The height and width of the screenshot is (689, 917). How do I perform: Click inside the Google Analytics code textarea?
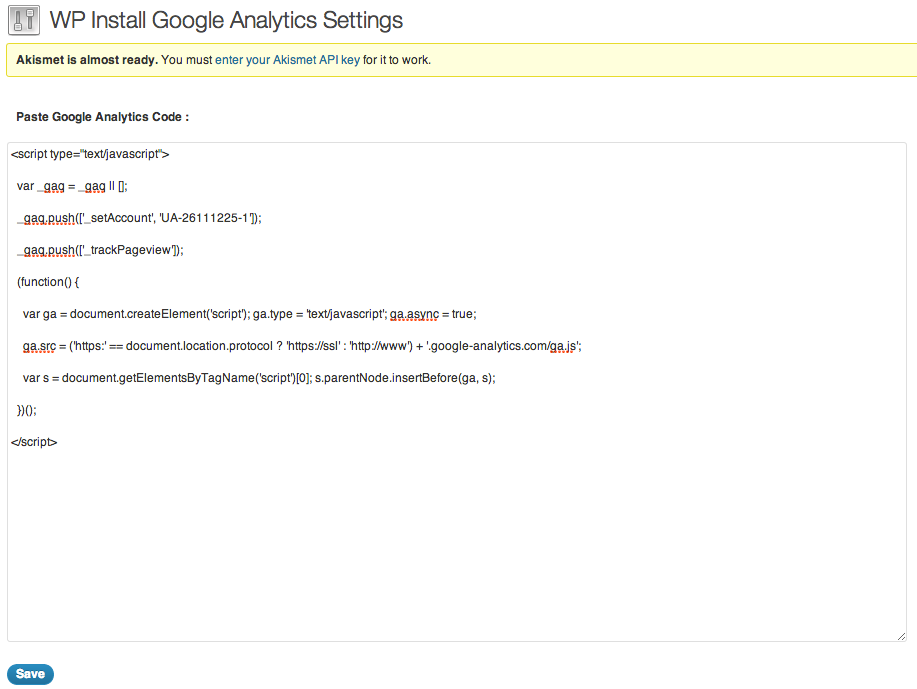coord(457,392)
